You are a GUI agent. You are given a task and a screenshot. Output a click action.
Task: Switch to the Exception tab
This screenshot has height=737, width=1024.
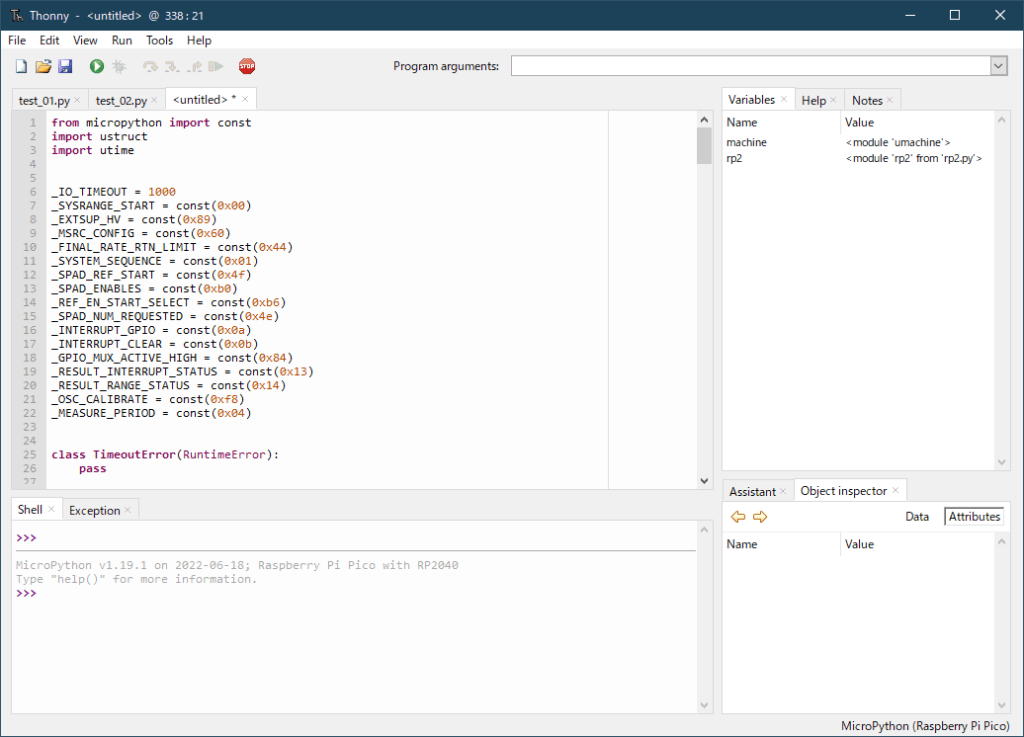(x=94, y=510)
